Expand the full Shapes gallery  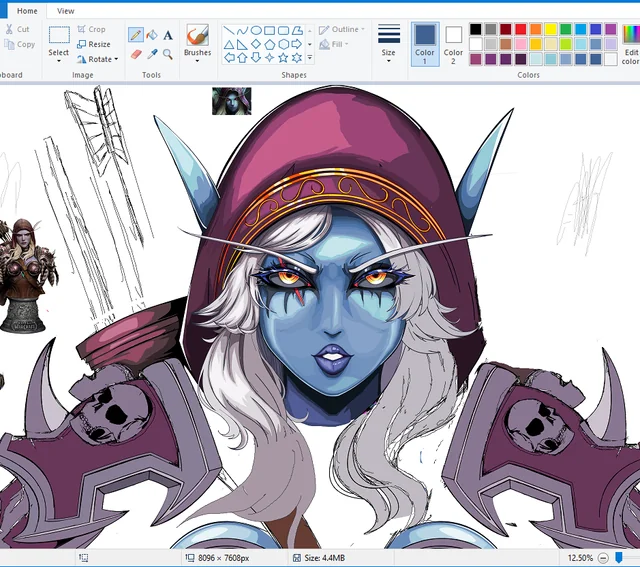(x=310, y=58)
